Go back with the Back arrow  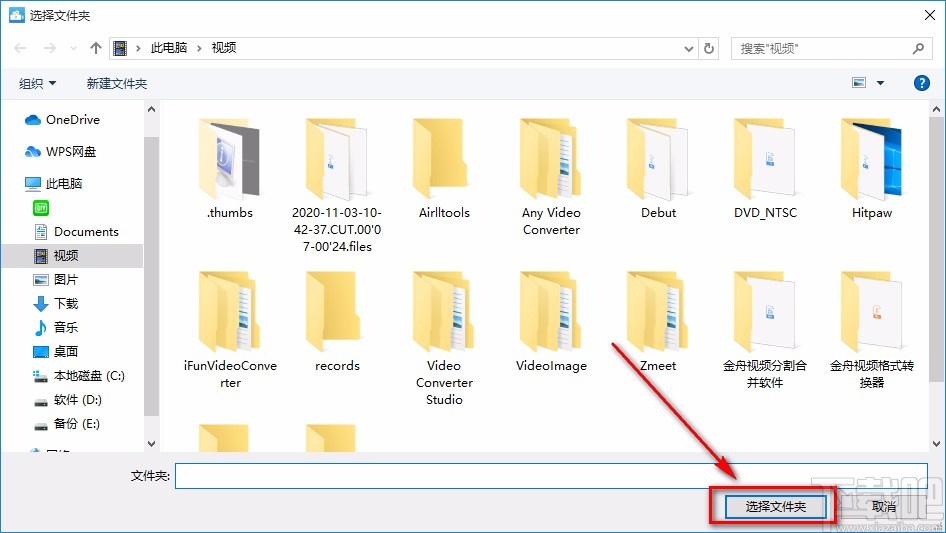point(20,48)
